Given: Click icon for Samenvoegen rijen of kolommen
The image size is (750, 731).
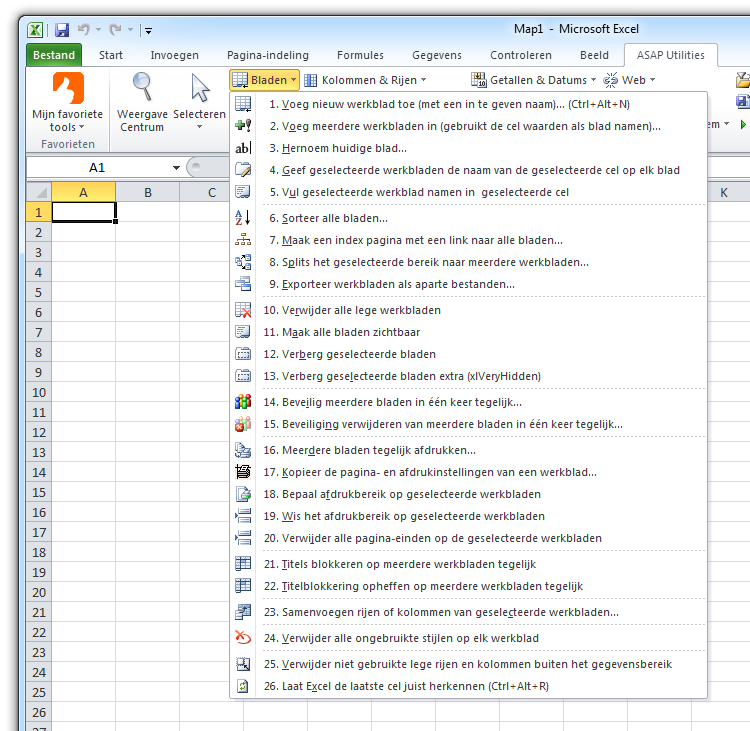Looking at the screenshot, I should coord(243,612).
